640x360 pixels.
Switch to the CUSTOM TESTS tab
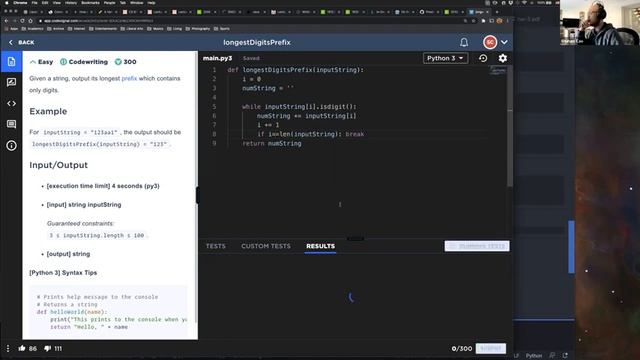(x=266, y=246)
